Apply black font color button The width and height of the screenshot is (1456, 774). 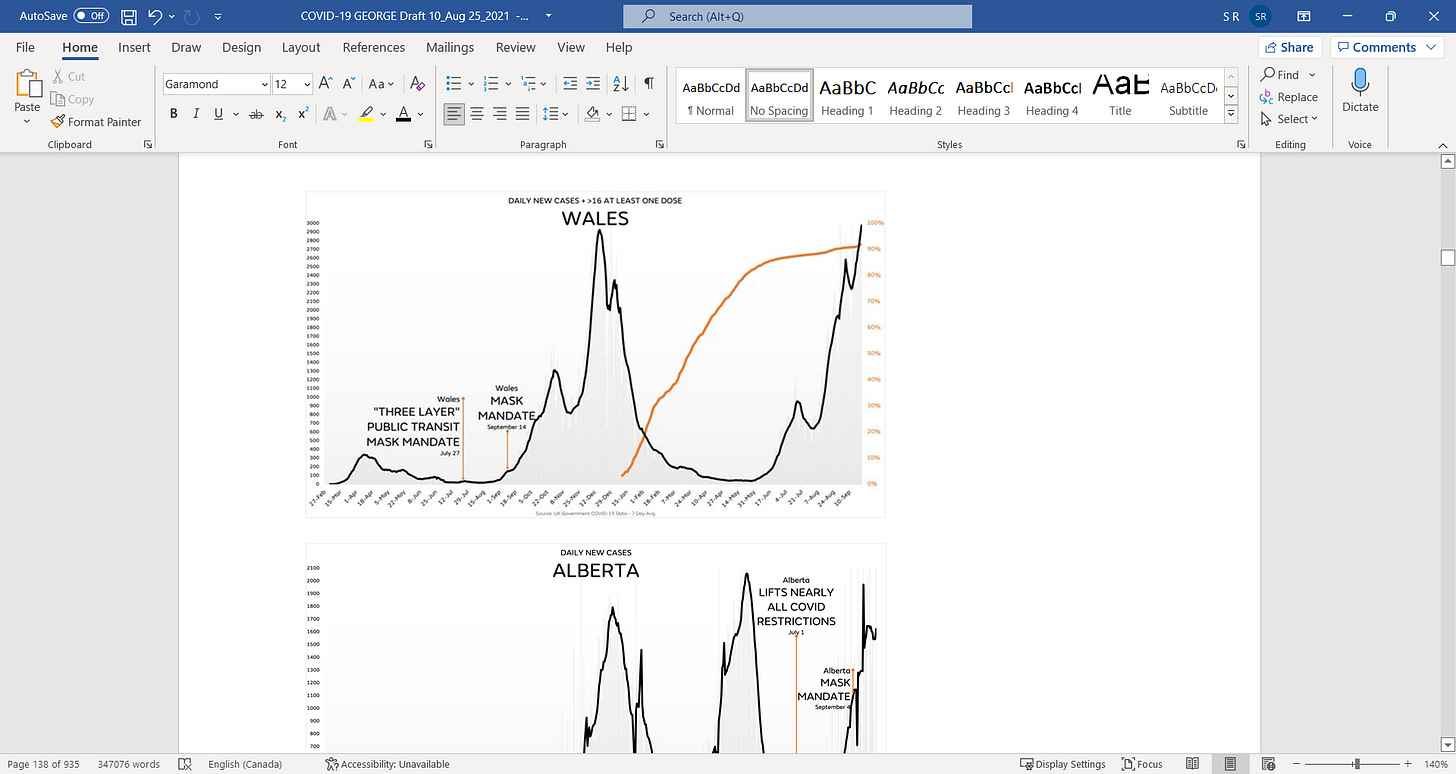tap(403, 114)
